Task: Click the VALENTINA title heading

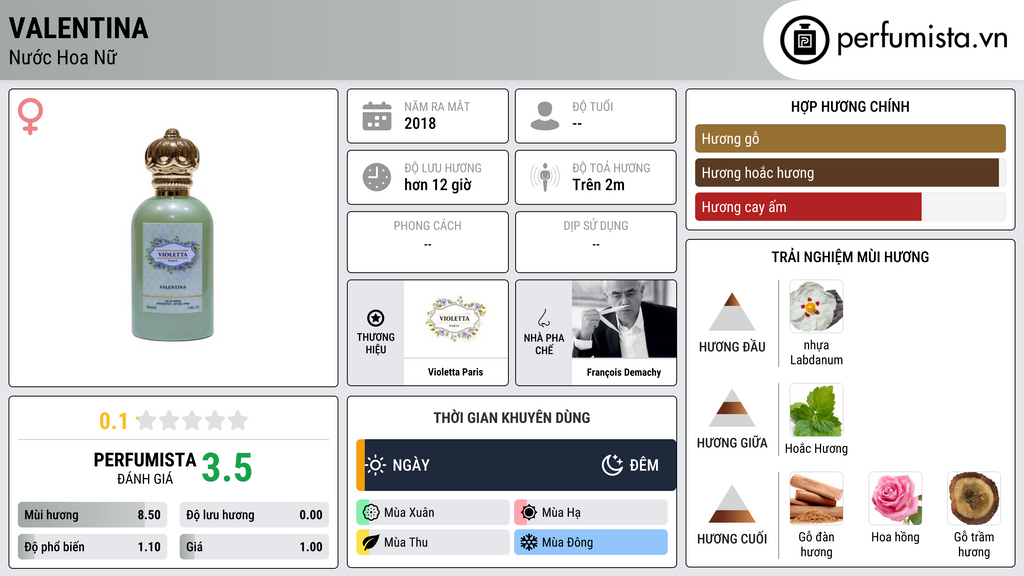Action: tap(78, 28)
